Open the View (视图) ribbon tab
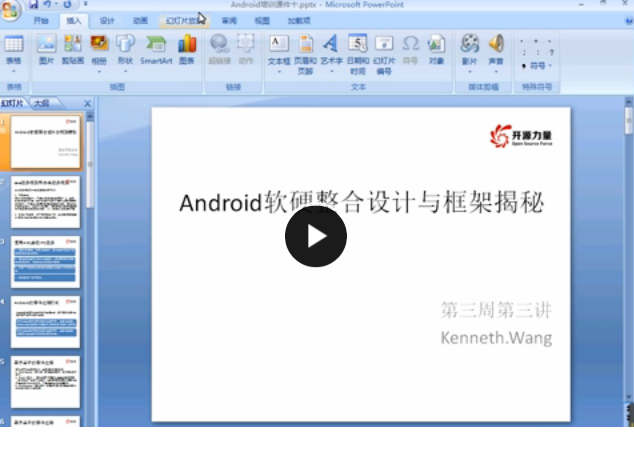This screenshot has height=450, width=634. (262, 21)
